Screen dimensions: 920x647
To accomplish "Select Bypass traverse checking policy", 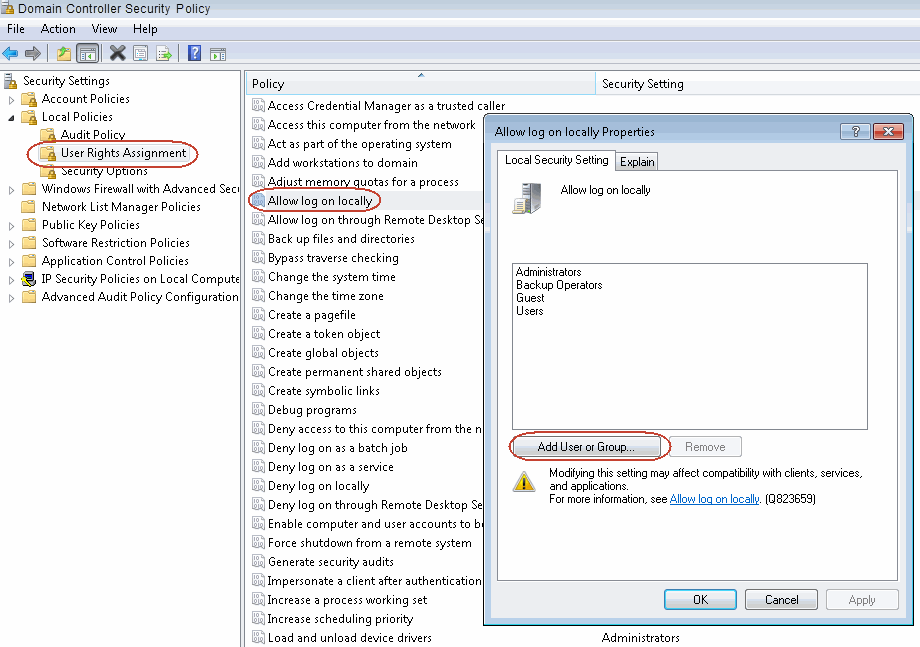I will point(333,258).
